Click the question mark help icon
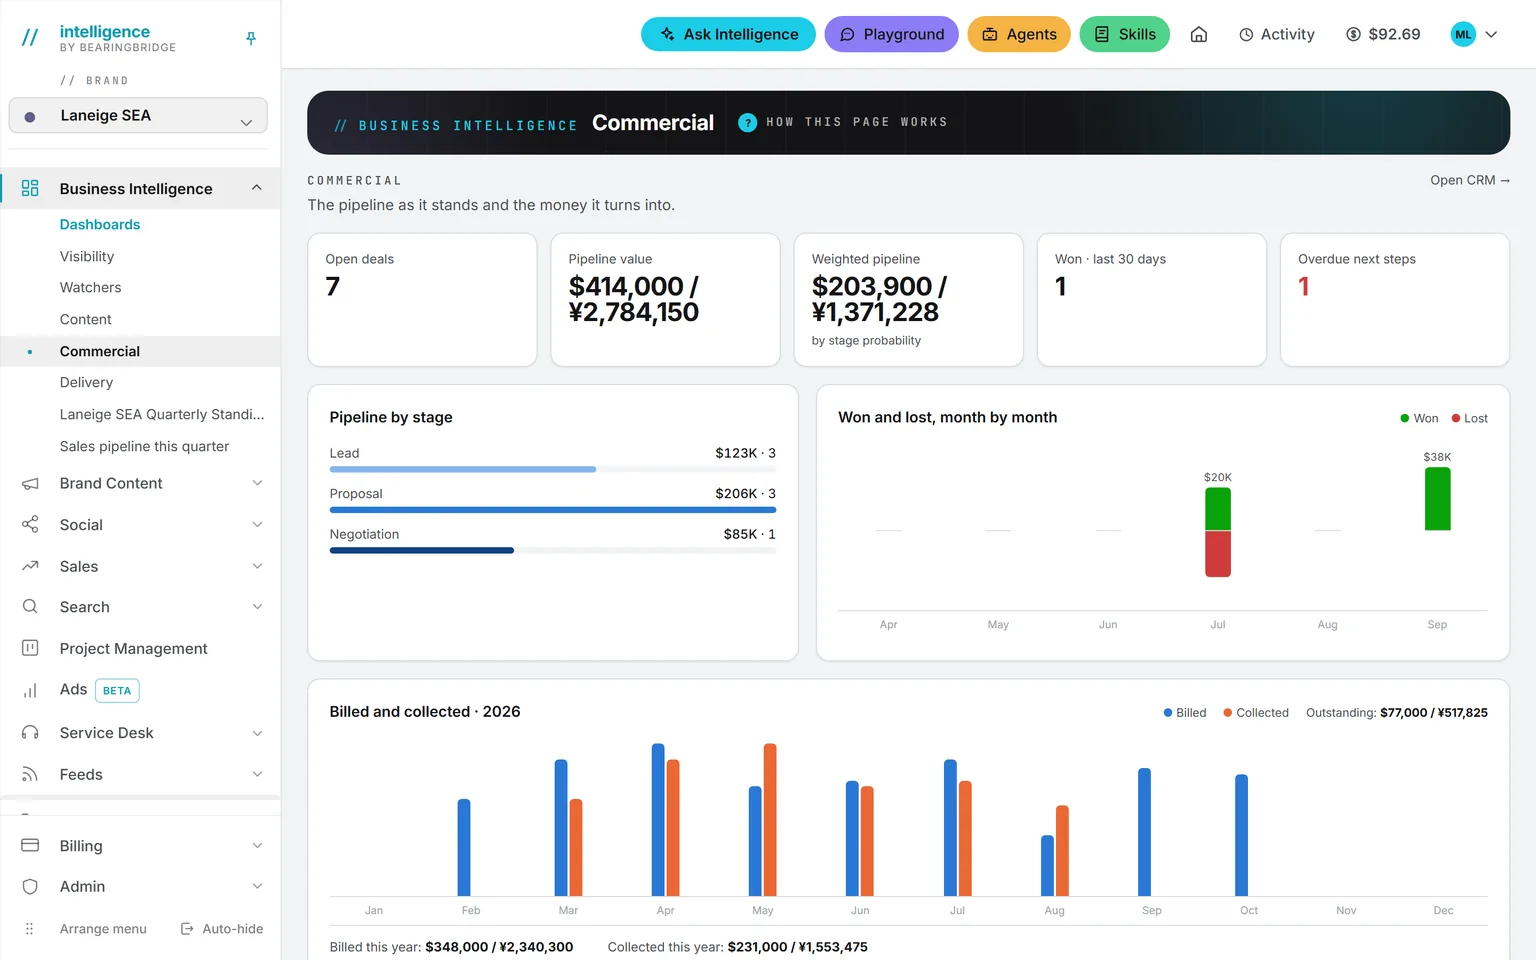 pyautogui.click(x=747, y=122)
